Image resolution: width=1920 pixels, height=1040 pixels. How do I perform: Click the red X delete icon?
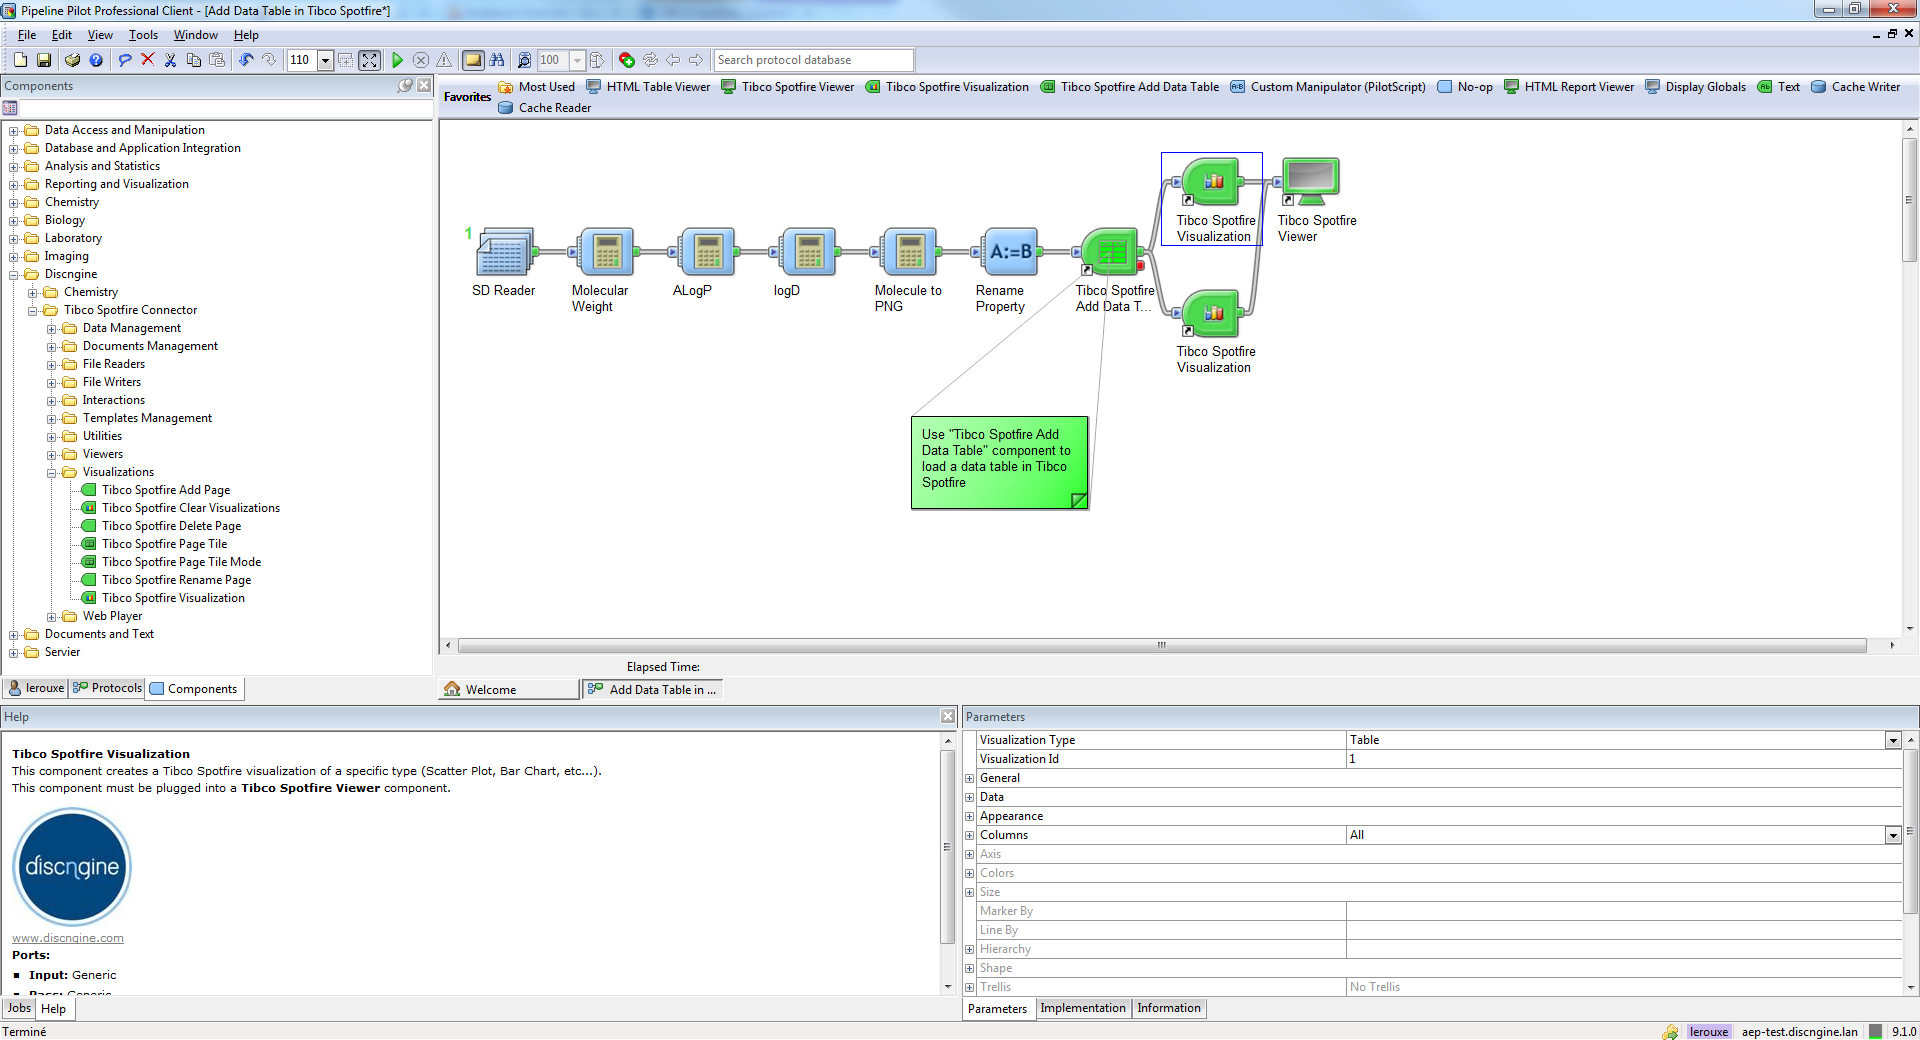tap(148, 60)
